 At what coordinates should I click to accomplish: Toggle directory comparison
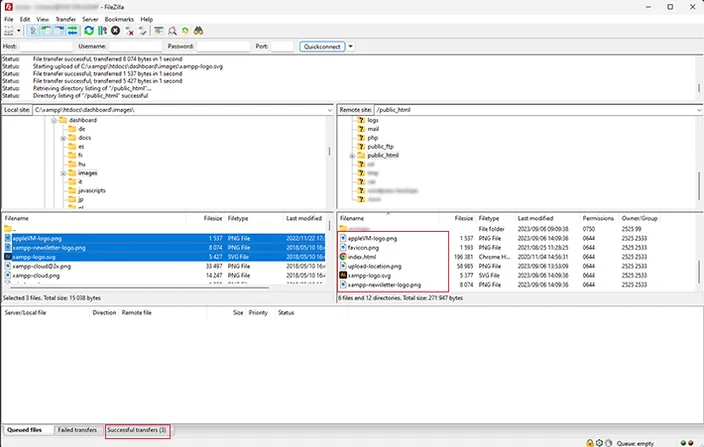(x=172, y=31)
